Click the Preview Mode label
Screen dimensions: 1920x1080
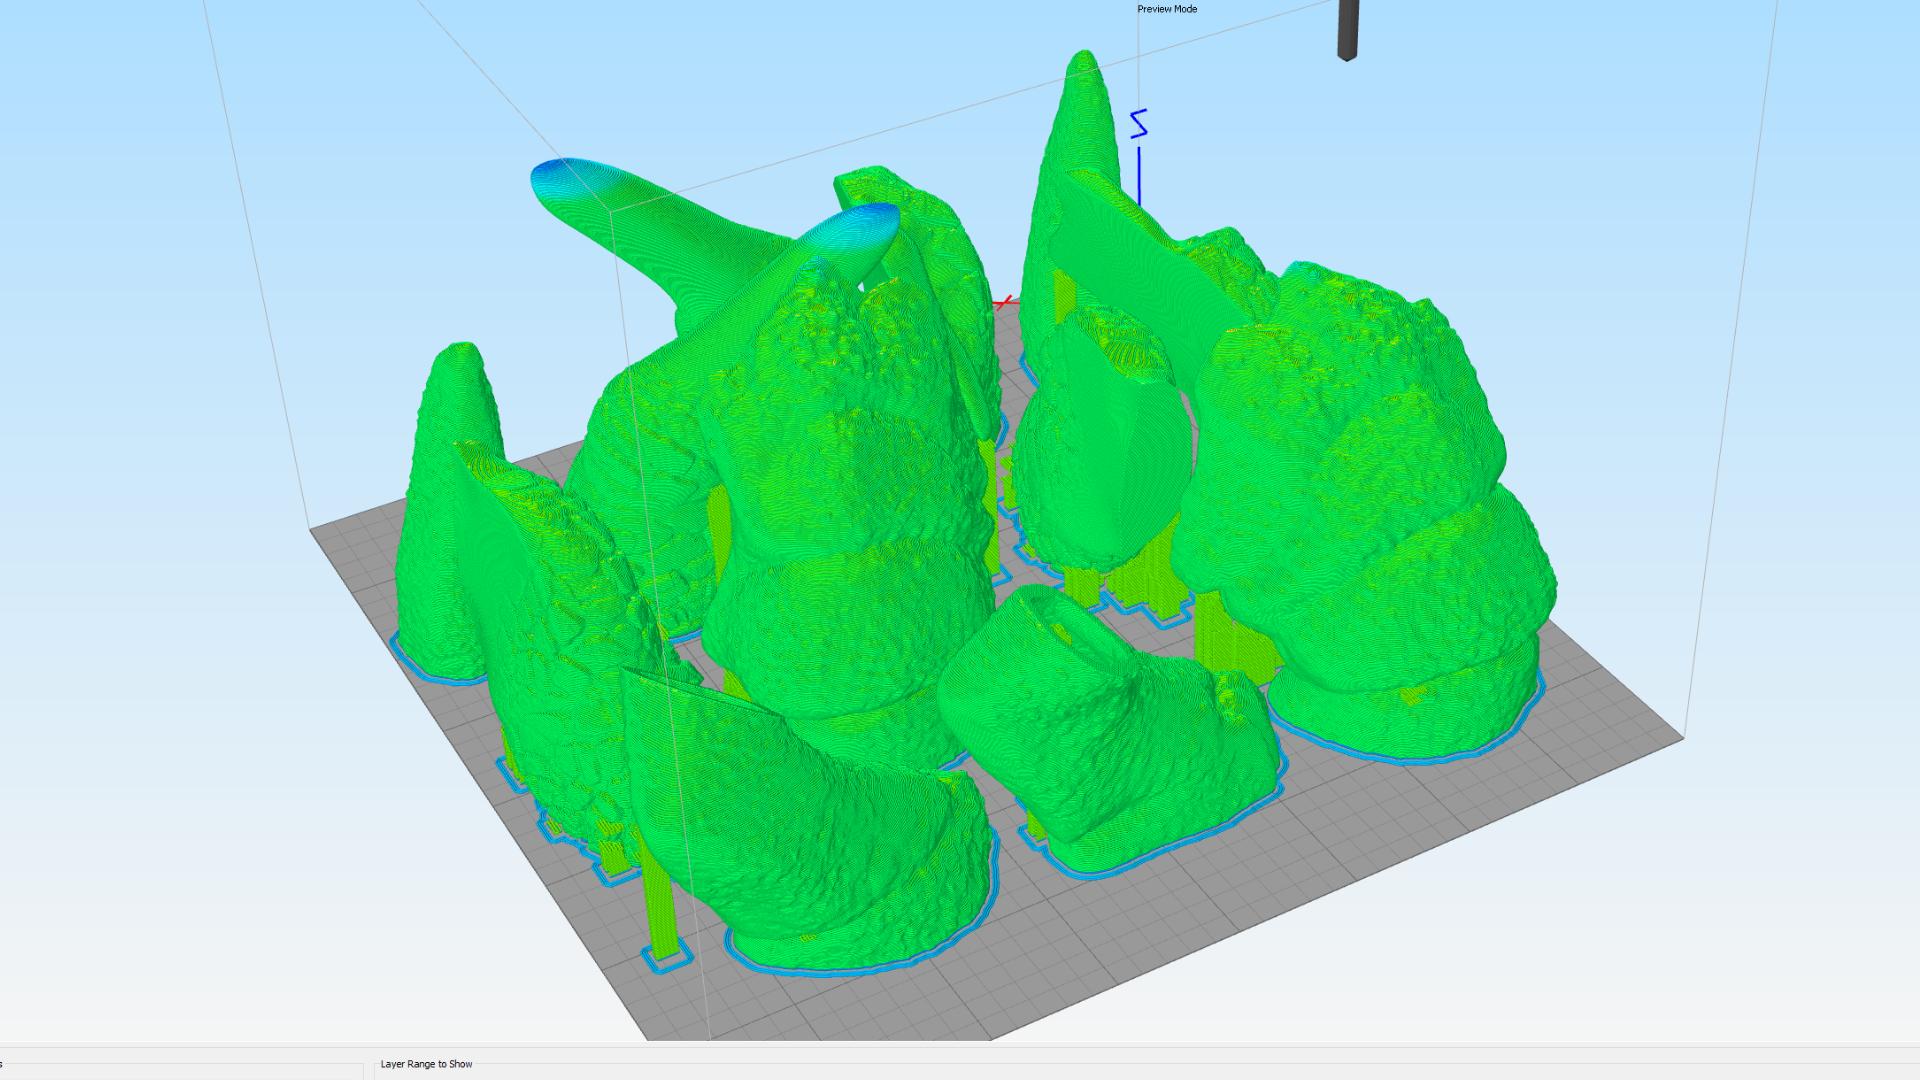tap(1165, 9)
